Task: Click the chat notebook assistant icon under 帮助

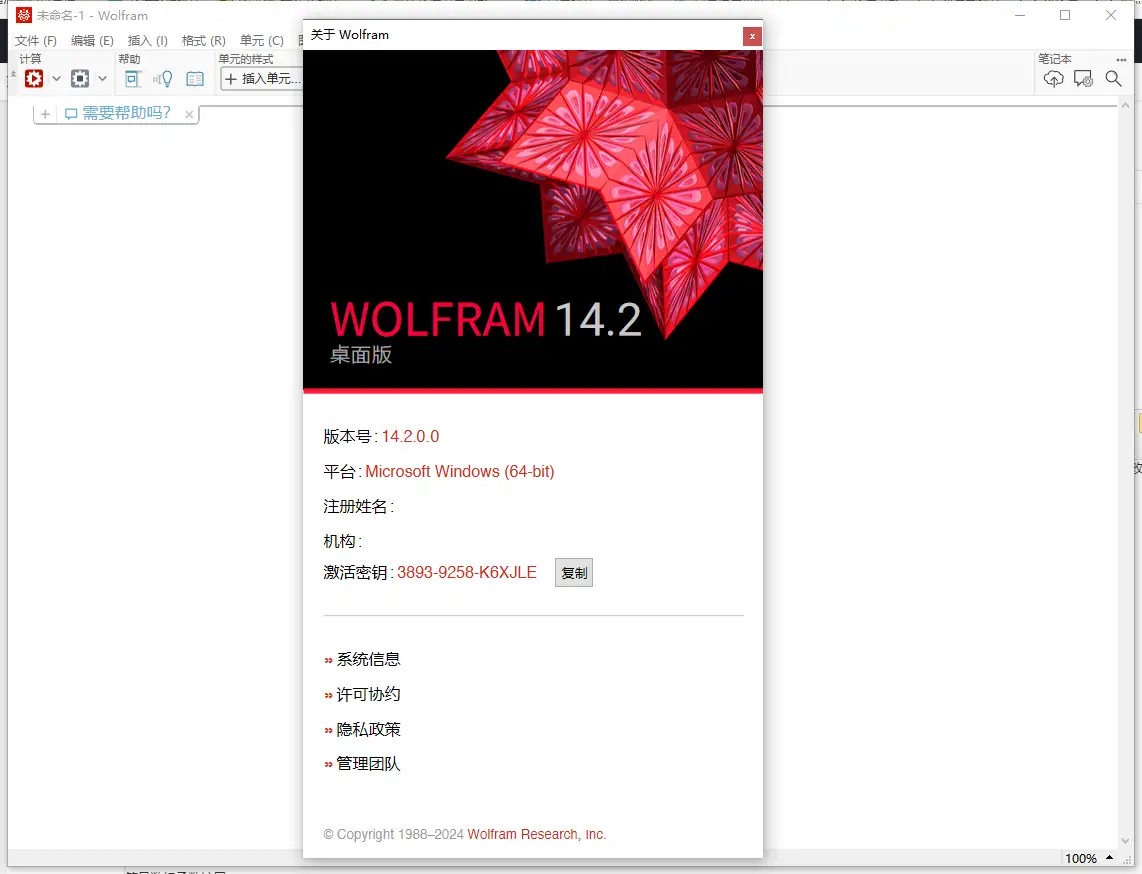Action: pos(132,79)
